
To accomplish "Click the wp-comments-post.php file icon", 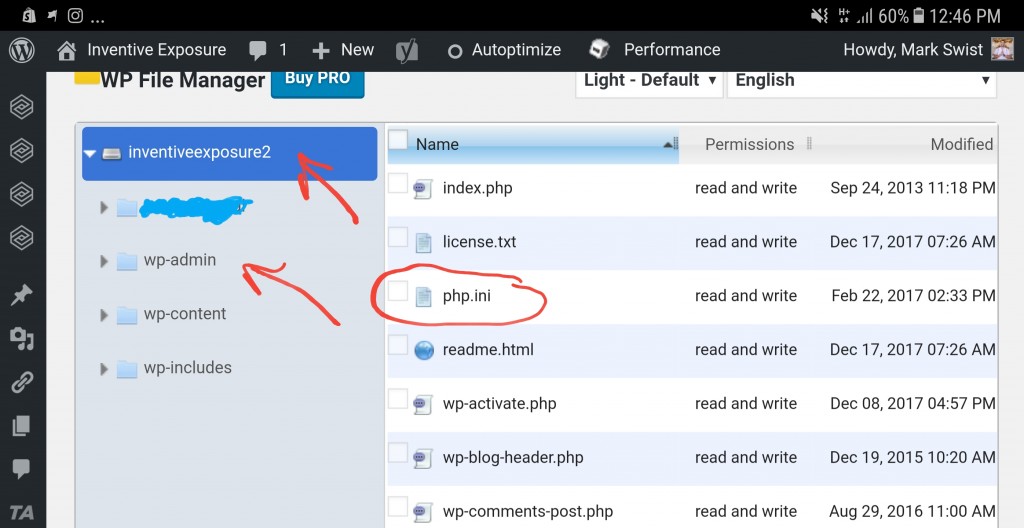I will (x=423, y=512).
